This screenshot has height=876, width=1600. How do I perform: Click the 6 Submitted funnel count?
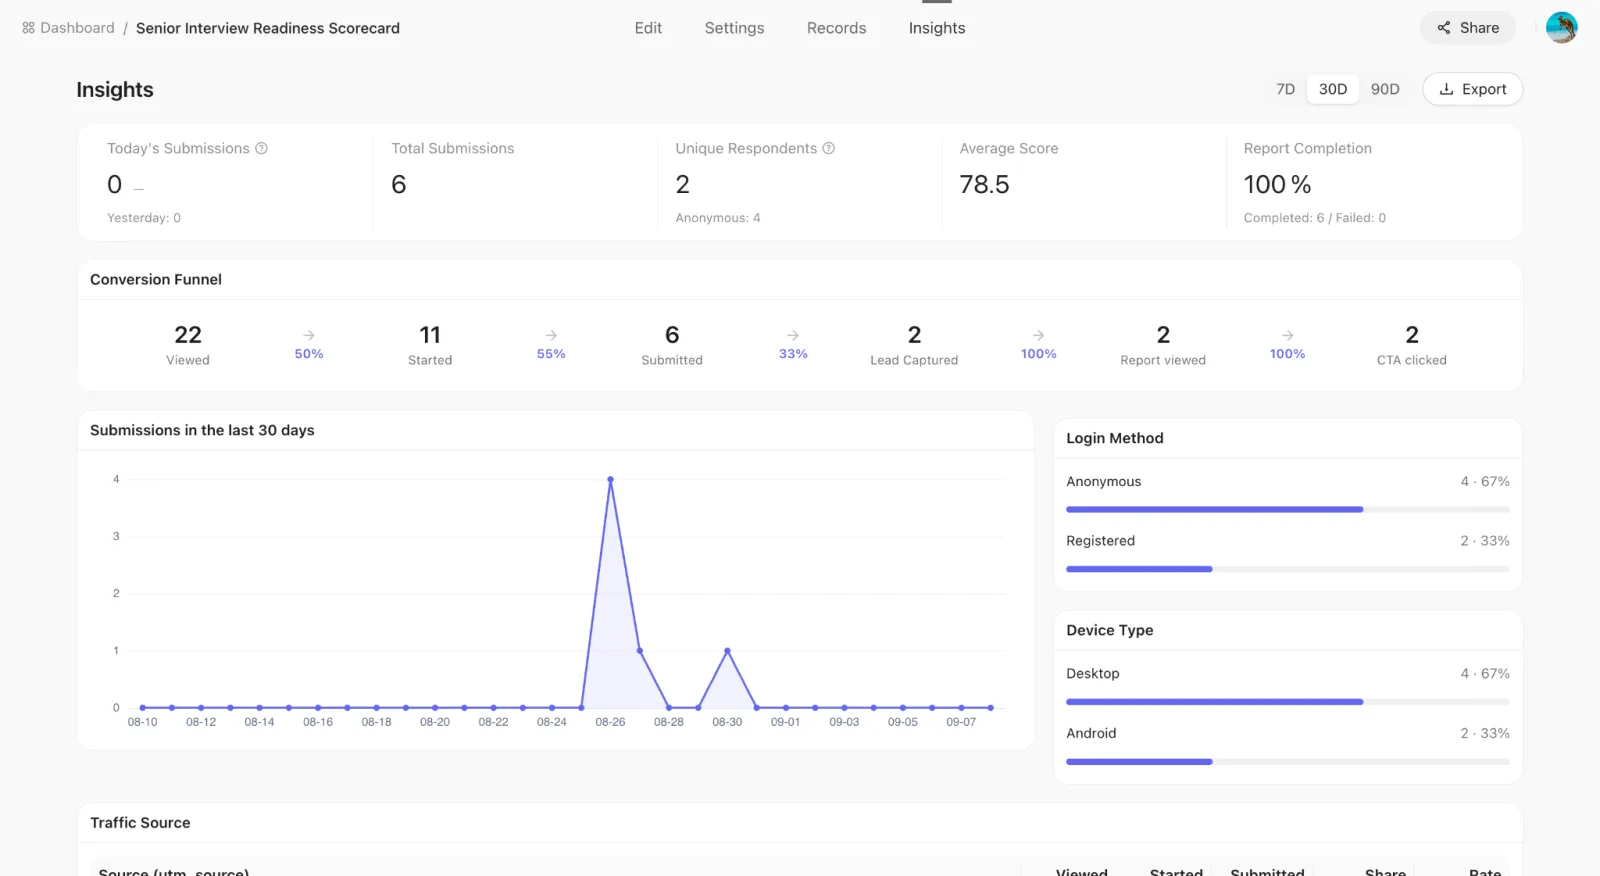click(x=672, y=335)
